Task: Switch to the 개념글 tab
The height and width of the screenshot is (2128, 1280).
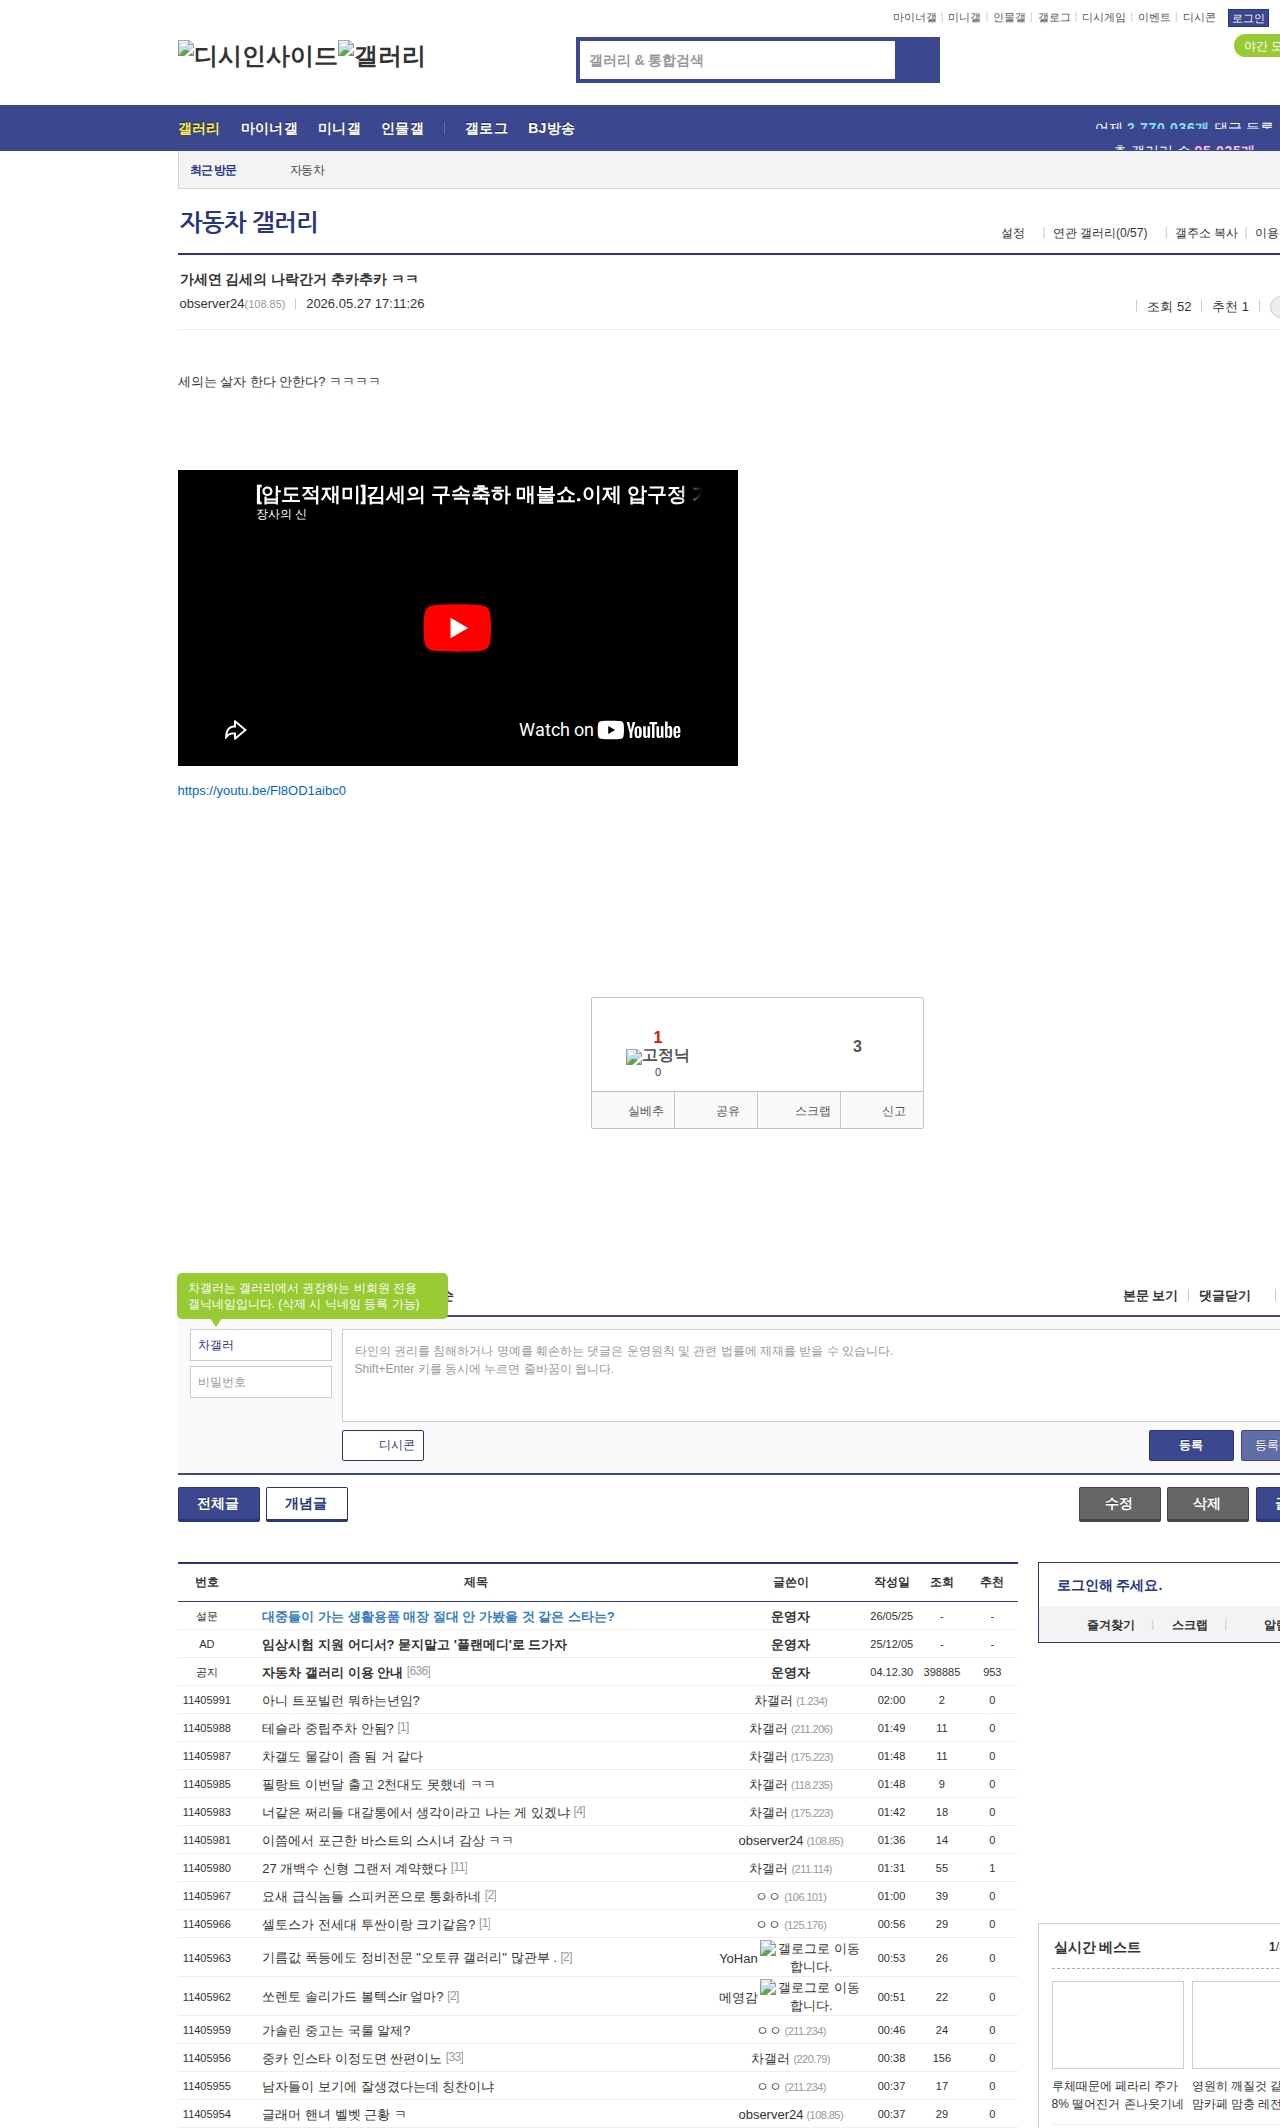Action: click(306, 1504)
